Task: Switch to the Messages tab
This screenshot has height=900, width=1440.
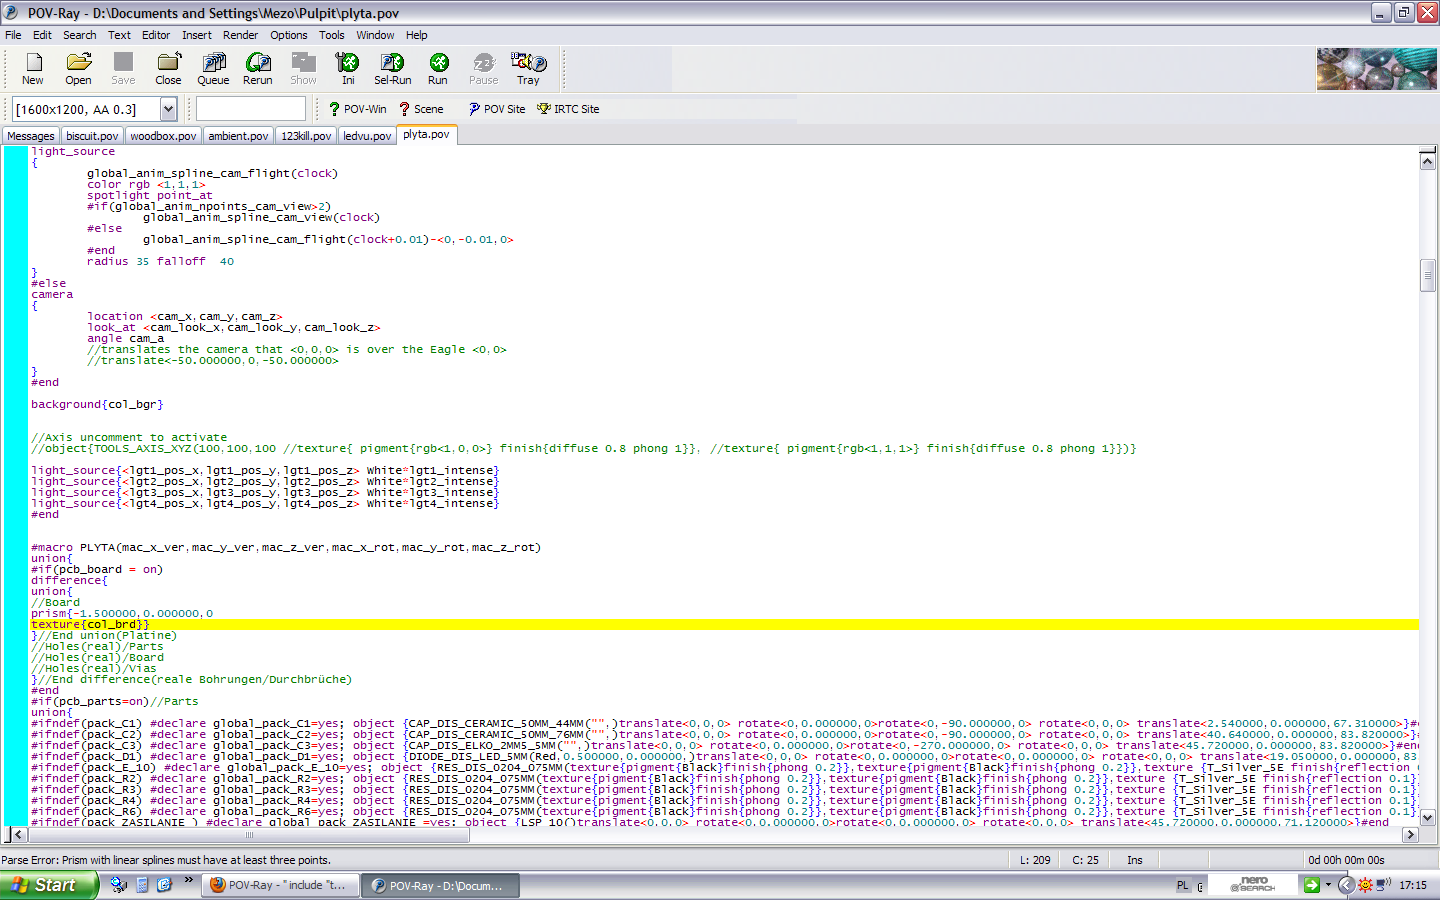Action: pyautogui.click(x=31, y=136)
